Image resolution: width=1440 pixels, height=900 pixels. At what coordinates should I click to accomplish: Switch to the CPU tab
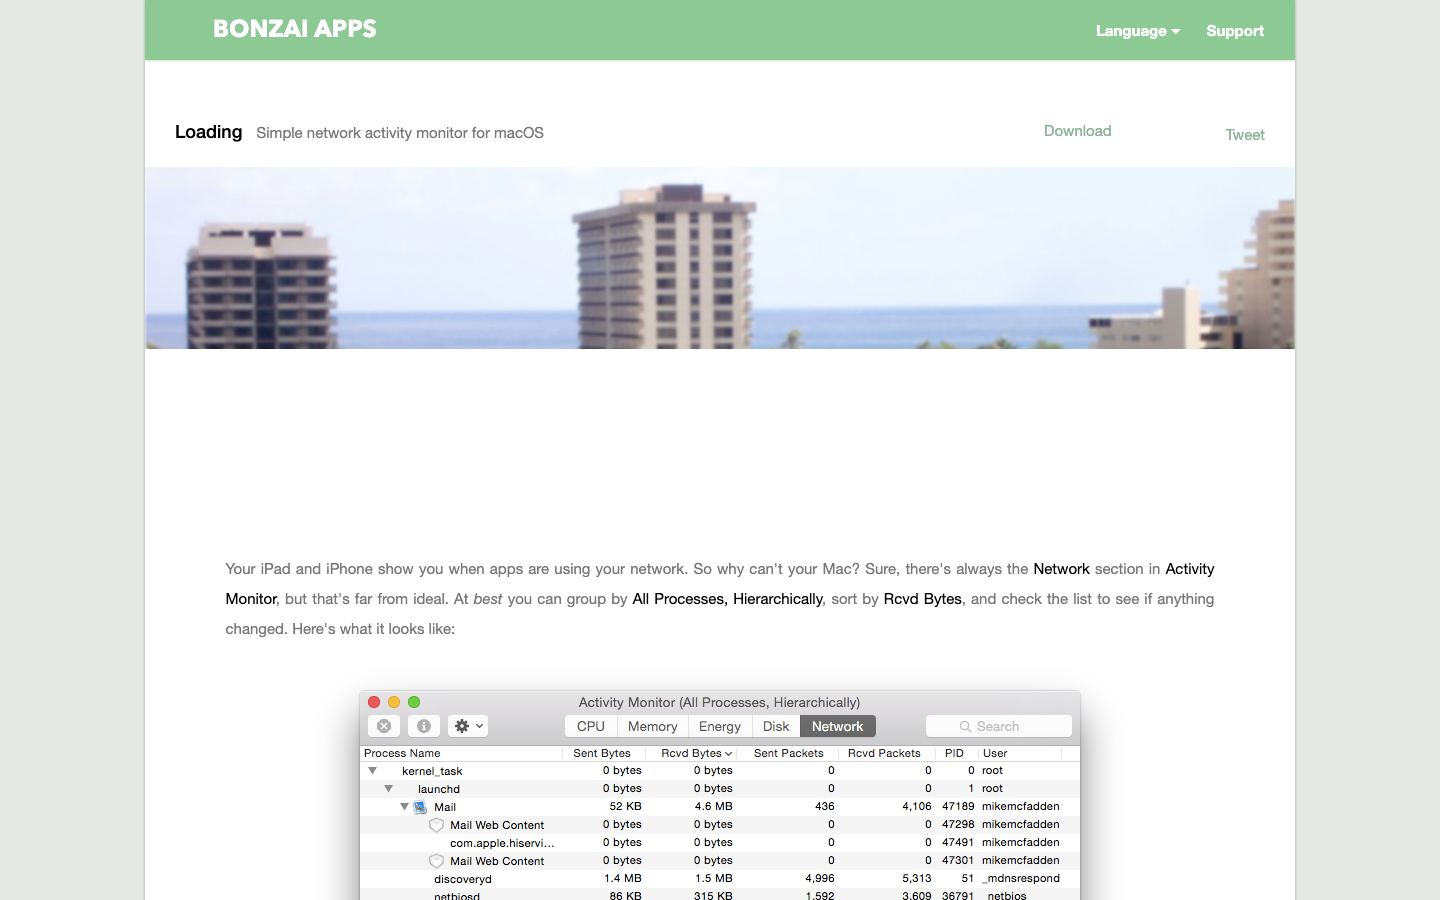click(591, 726)
